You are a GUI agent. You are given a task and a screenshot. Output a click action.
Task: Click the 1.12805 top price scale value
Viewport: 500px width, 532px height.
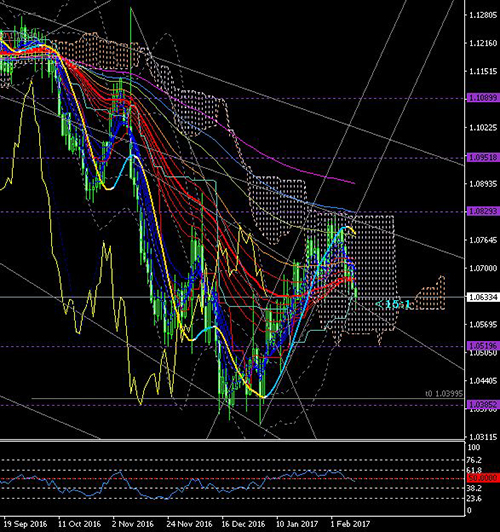pyautogui.click(x=483, y=15)
